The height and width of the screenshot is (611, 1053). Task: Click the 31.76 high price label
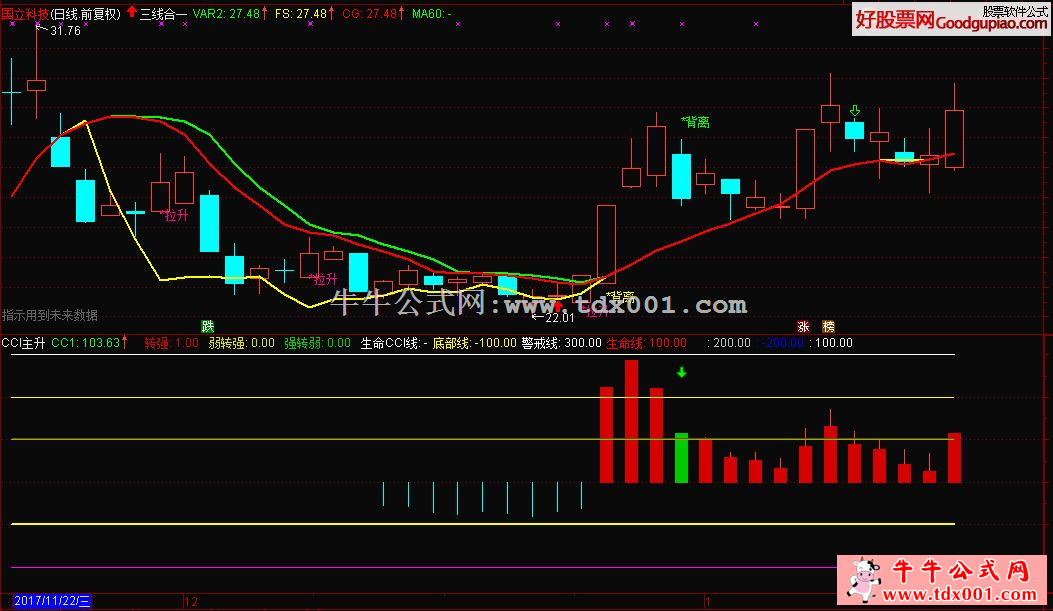click(64, 31)
